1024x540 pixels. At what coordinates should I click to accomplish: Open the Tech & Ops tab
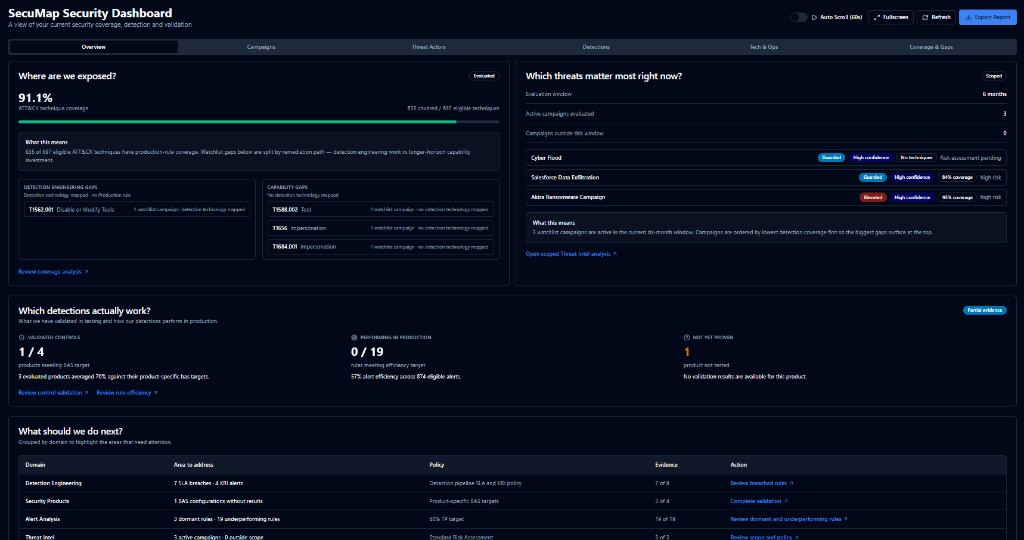[763, 47]
